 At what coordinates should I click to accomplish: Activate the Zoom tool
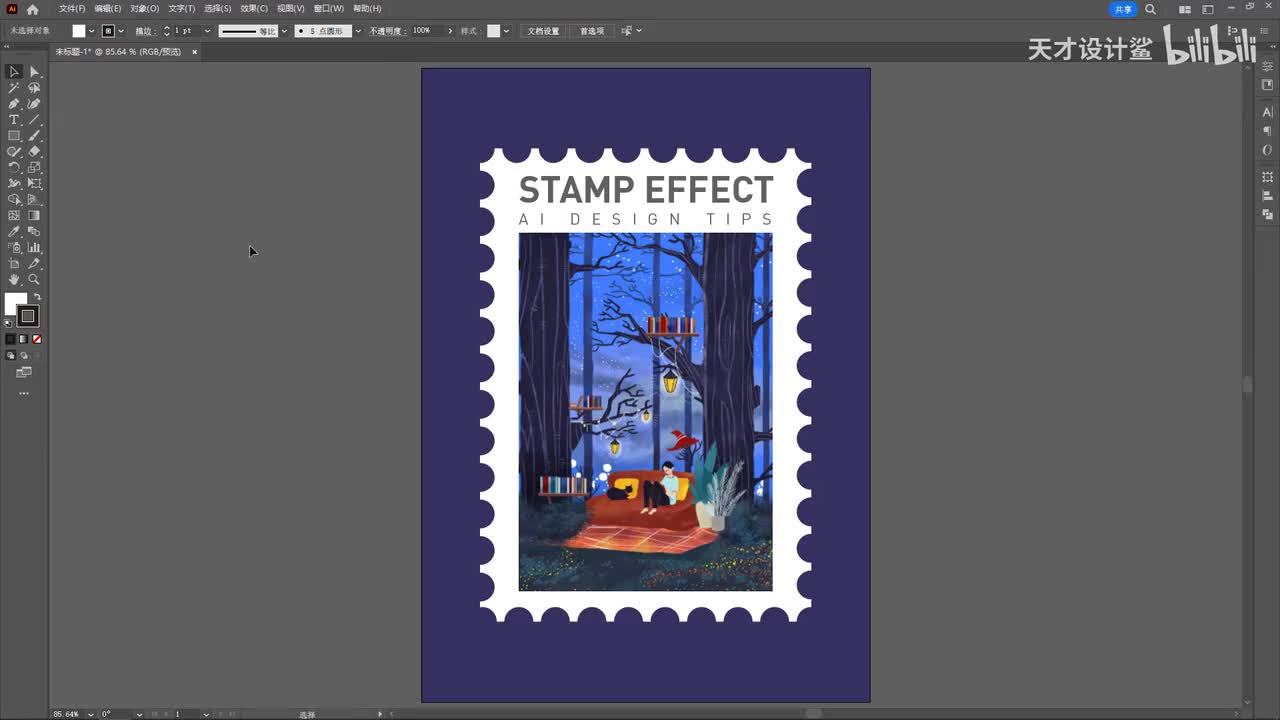click(34, 280)
